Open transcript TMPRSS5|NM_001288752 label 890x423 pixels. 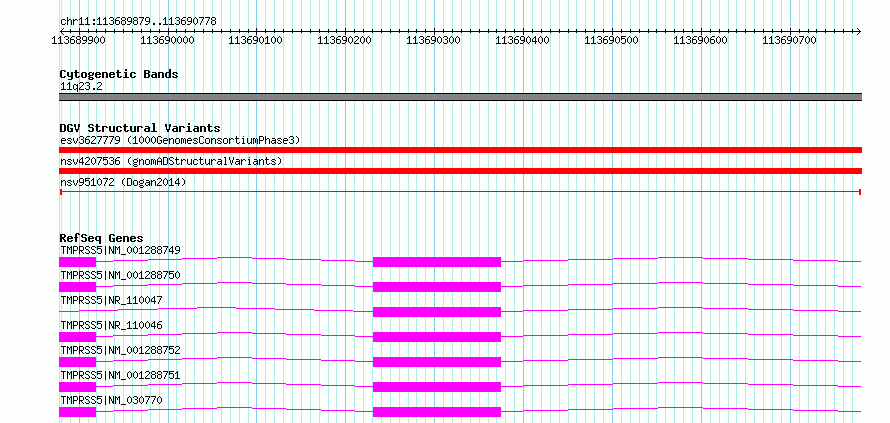coord(120,350)
